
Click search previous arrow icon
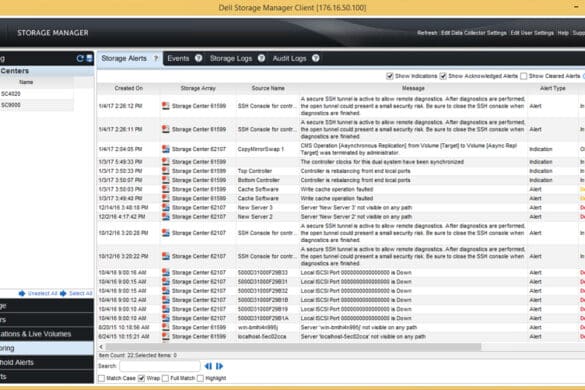point(208,366)
